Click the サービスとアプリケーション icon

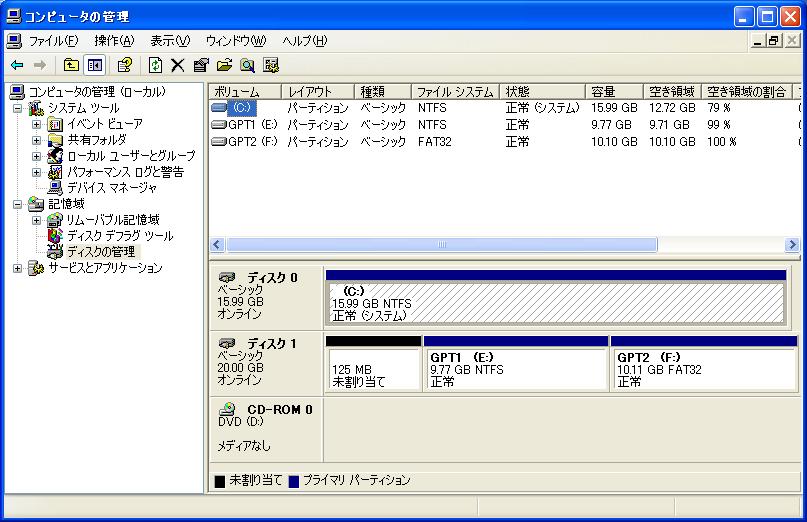(36, 268)
